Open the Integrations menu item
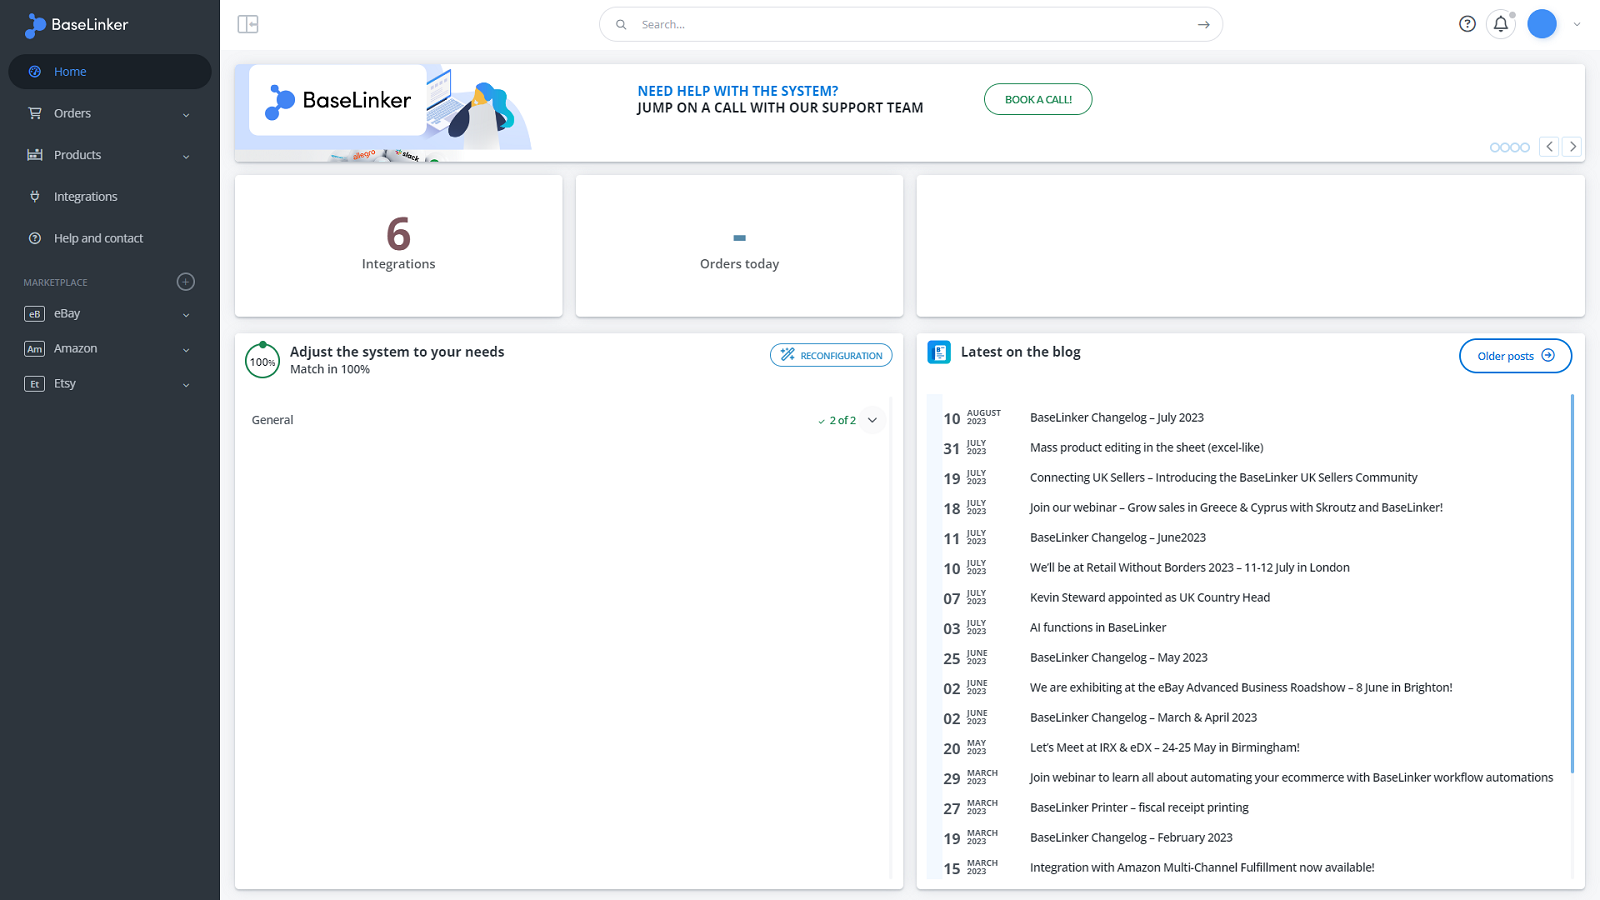This screenshot has width=1600, height=900. 85,197
